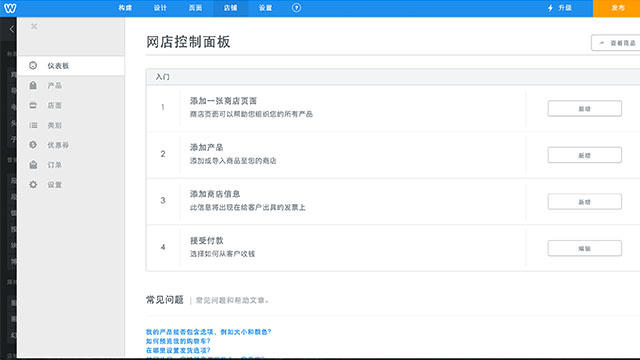Open the help question mark icon

click(297, 8)
